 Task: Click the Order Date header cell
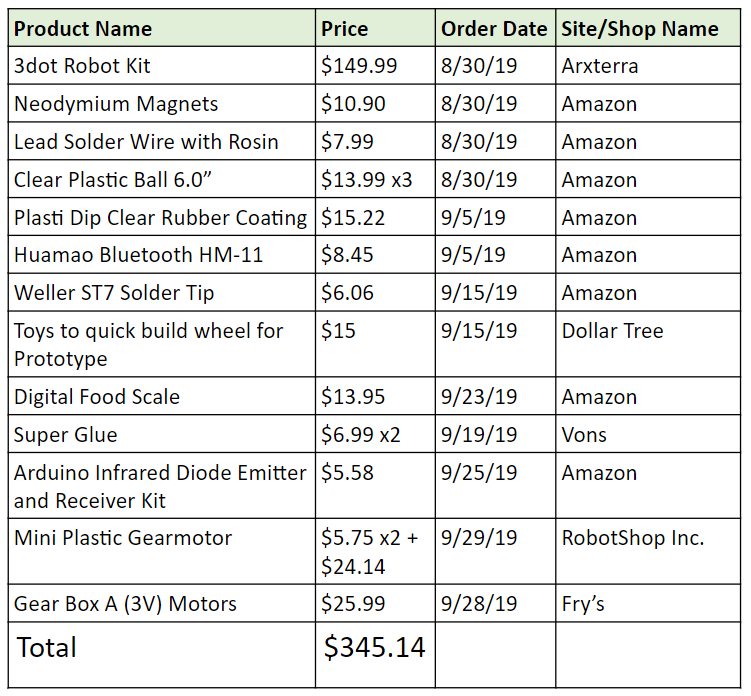(x=495, y=28)
